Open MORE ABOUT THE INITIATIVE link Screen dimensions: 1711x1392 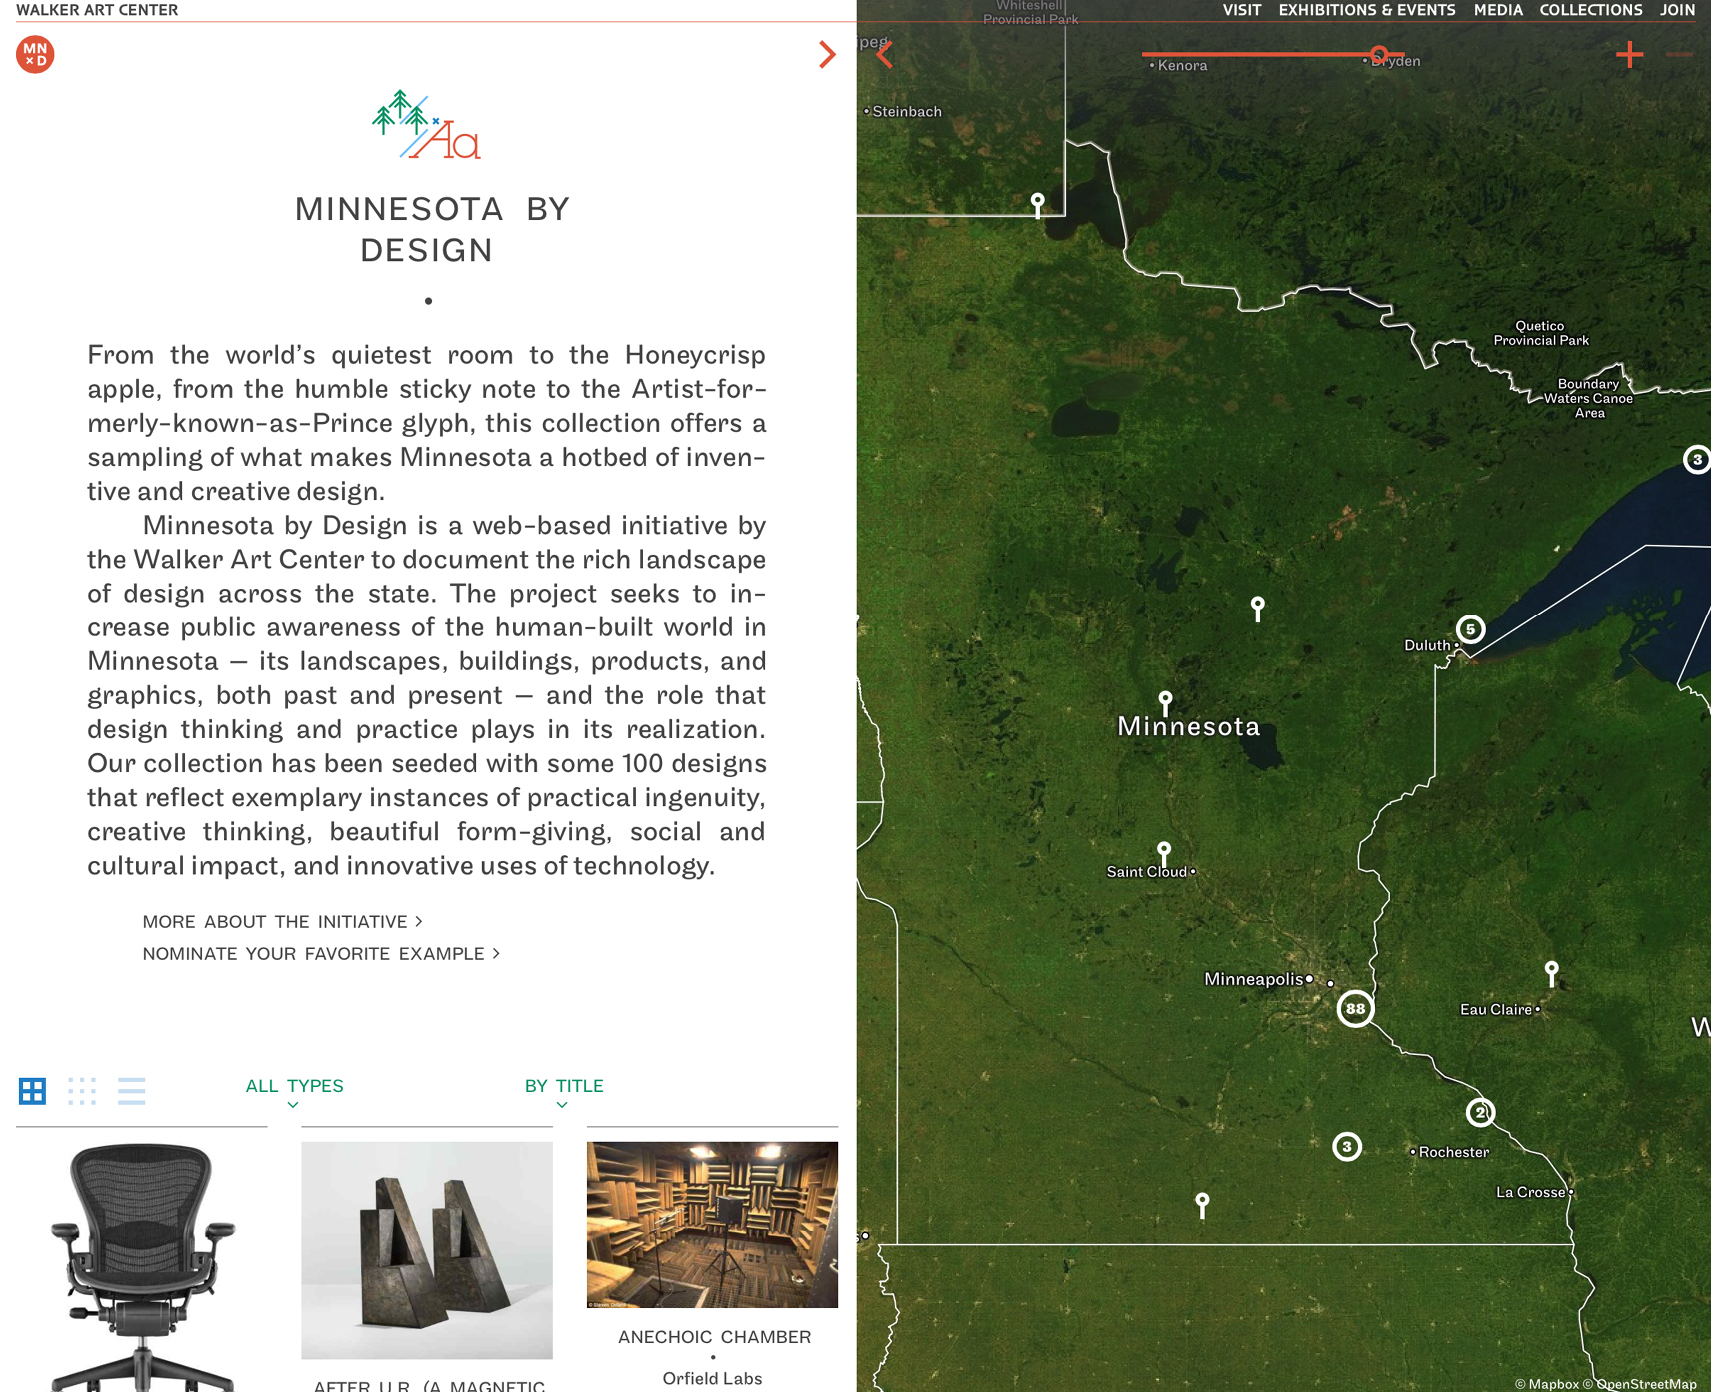click(x=282, y=922)
